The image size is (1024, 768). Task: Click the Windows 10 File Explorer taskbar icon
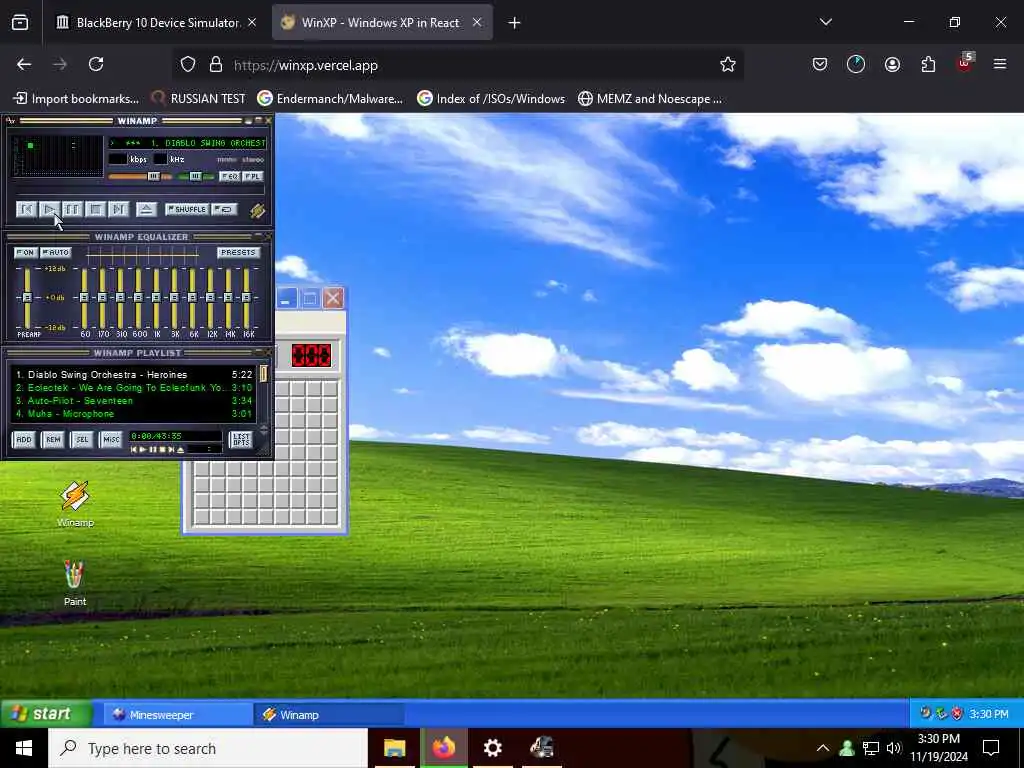click(x=394, y=748)
